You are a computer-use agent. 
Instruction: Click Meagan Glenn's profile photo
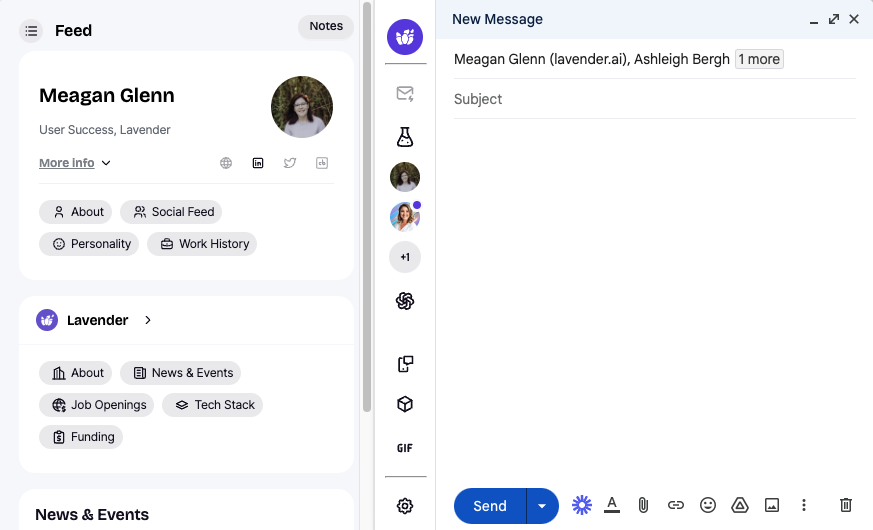(302, 107)
